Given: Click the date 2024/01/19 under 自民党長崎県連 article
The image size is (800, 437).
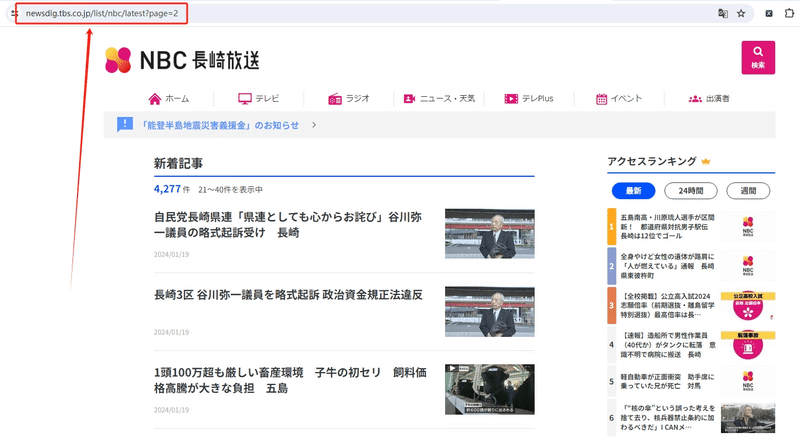Looking at the screenshot, I should pyautogui.click(x=171, y=254).
